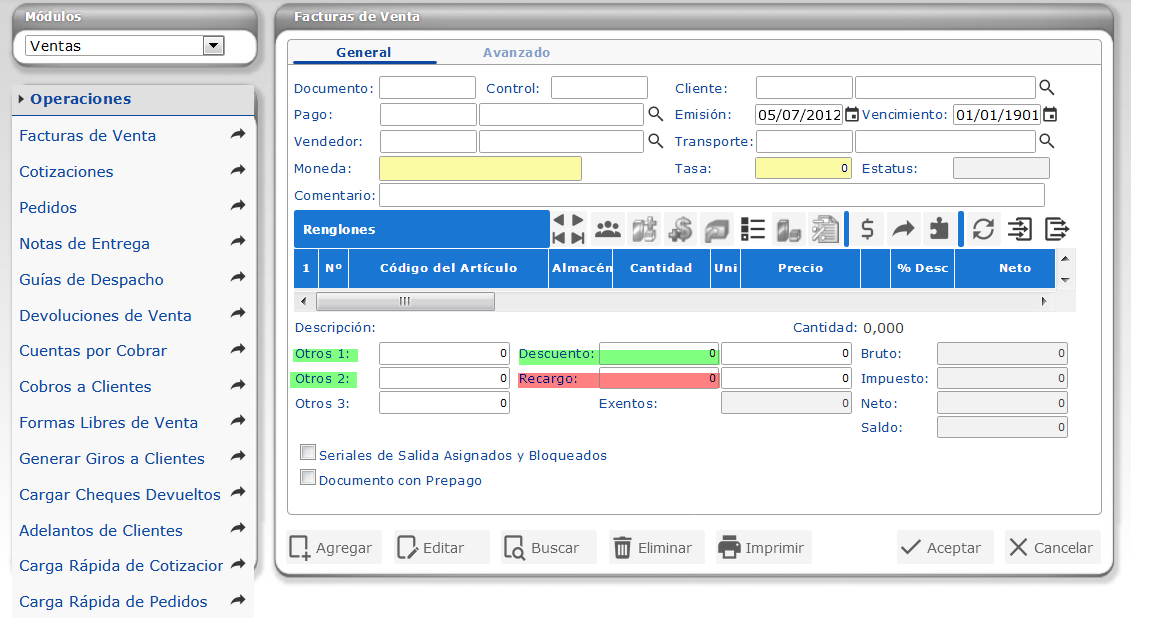Open the Emisión calendar picker
Image resolution: width=1165 pixels, height=618 pixels.
[851, 115]
